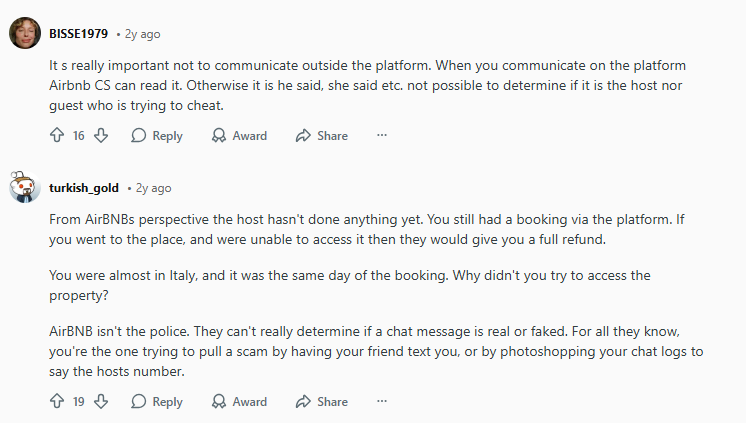746x423 pixels.
Task: Reply to BISSE1979's comment
Action: pos(157,136)
